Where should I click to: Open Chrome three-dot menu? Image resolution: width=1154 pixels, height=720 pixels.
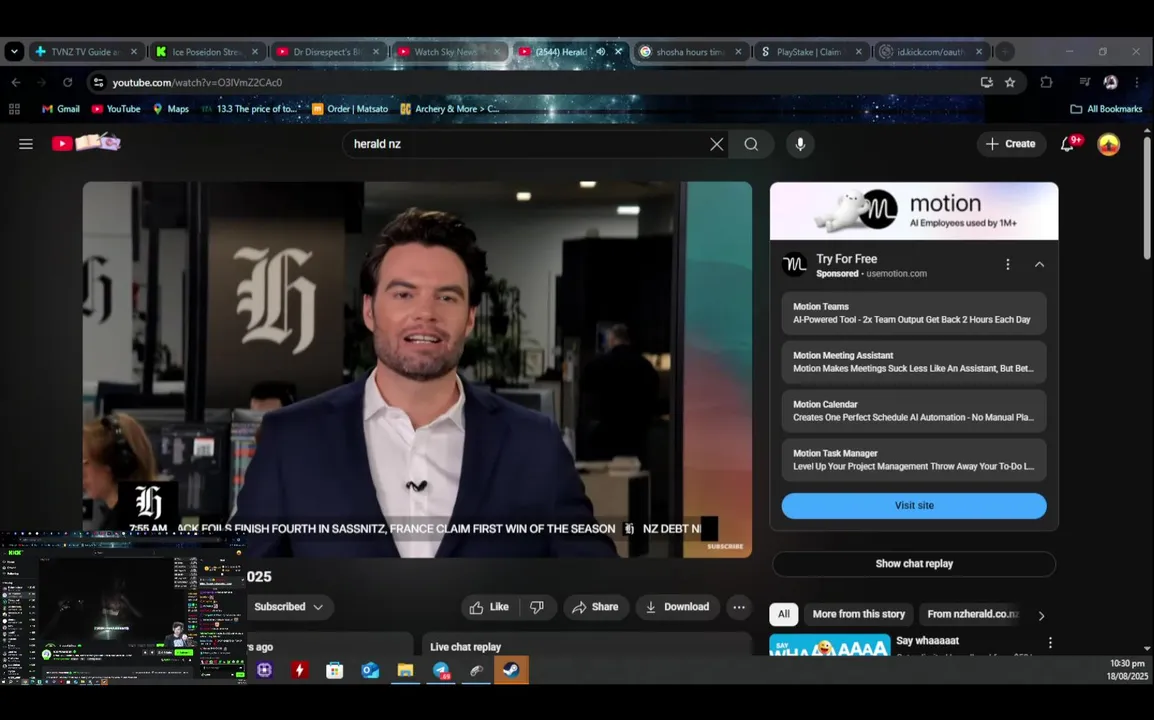click(1136, 82)
